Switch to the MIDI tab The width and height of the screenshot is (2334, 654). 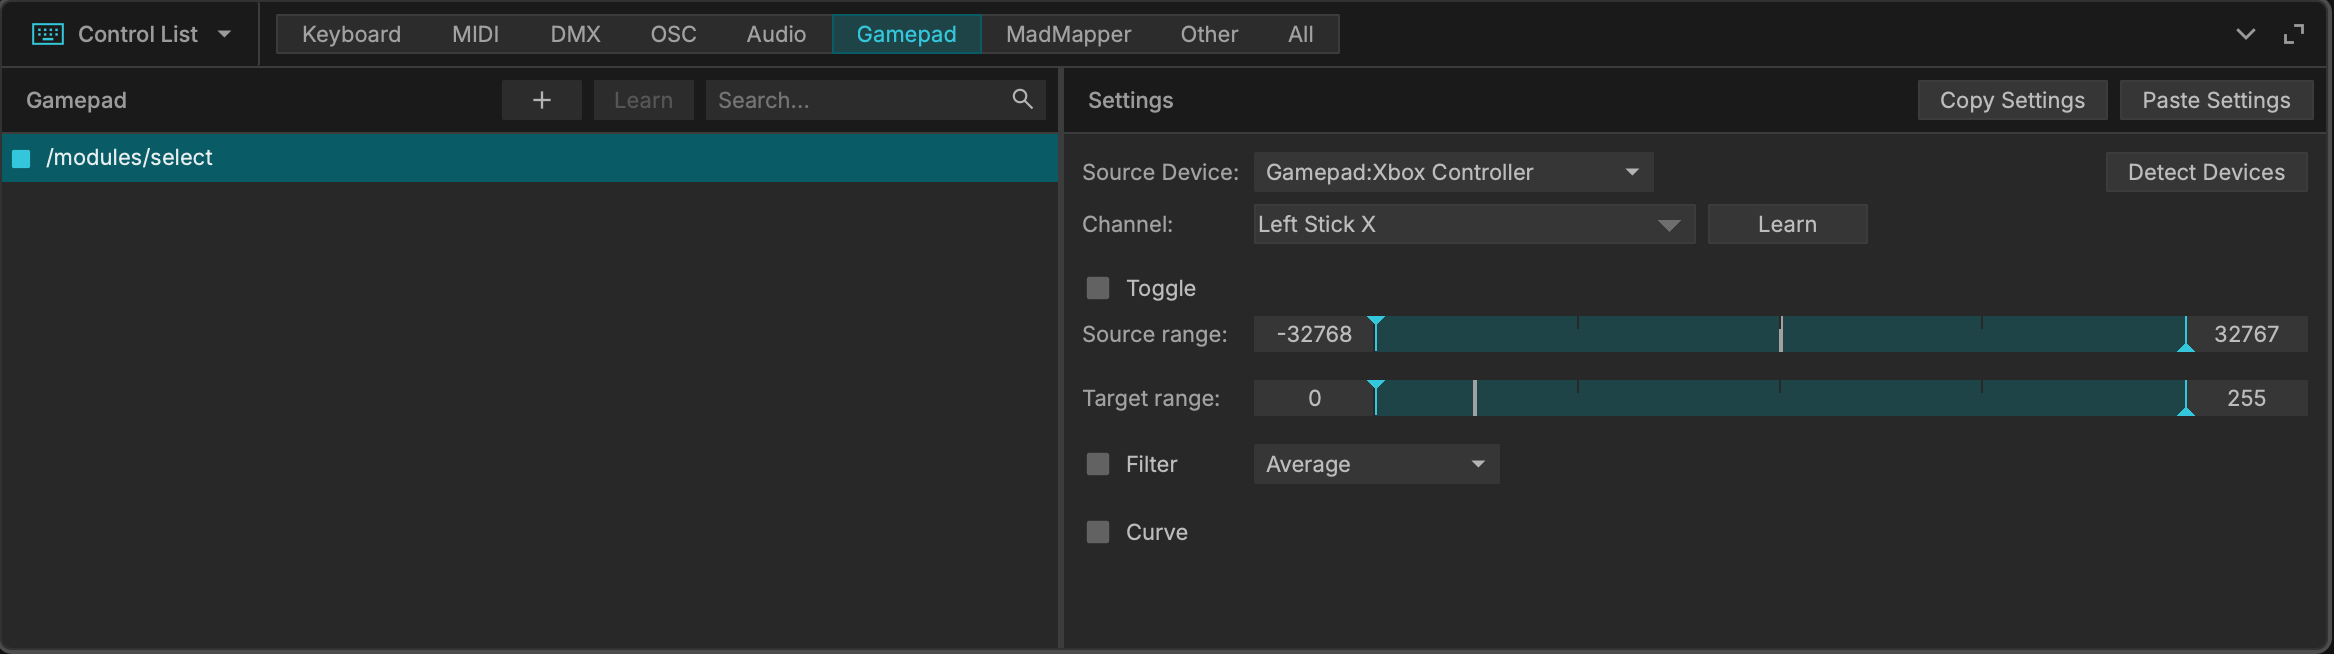point(475,34)
